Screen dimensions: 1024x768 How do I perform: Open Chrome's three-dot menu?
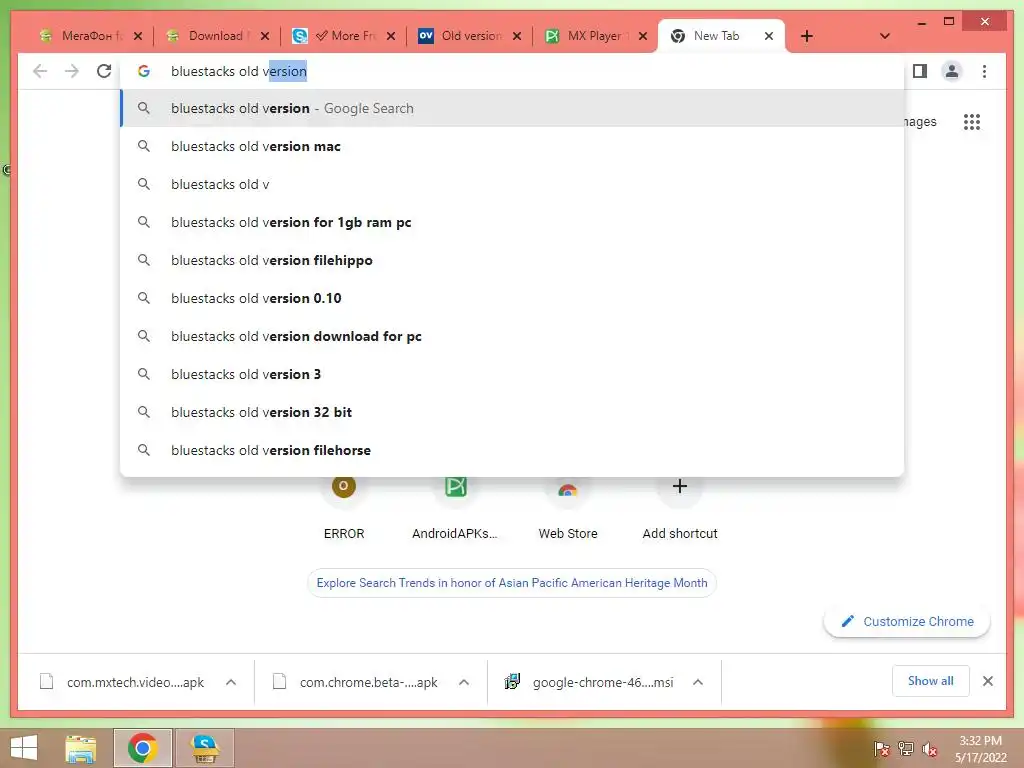coord(984,71)
